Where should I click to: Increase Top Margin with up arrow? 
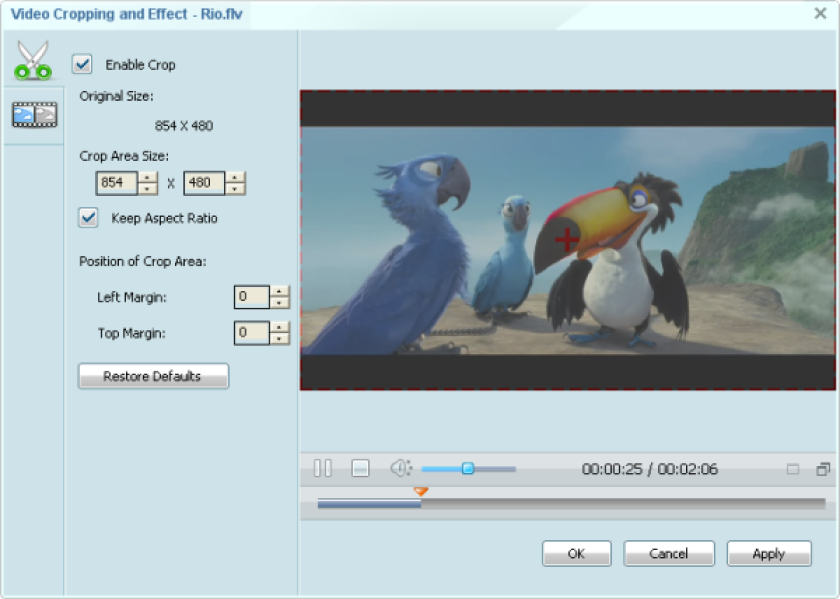(280, 327)
